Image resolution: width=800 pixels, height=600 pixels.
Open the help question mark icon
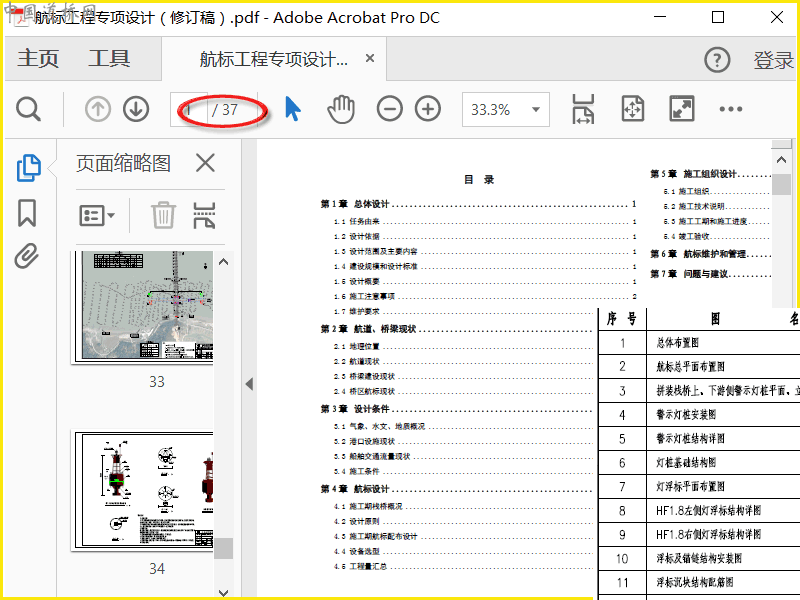(x=717, y=60)
